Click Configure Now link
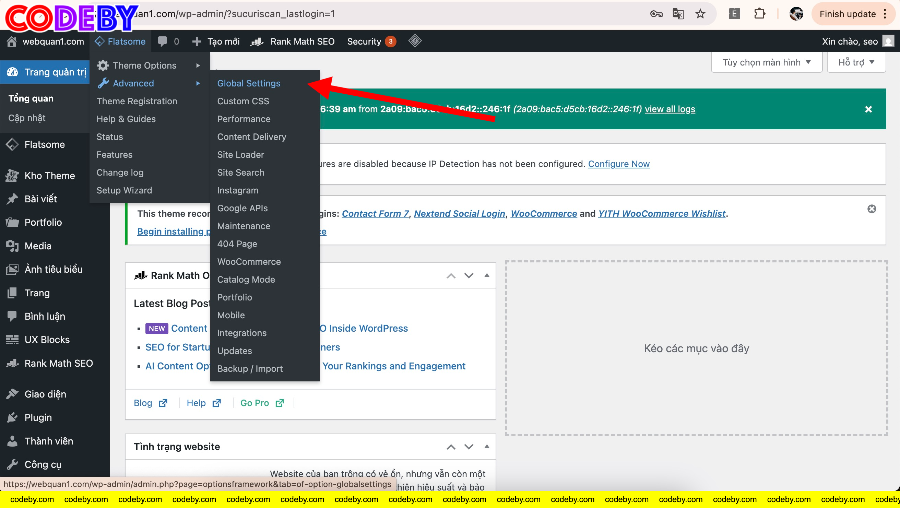900x508 pixels. 619,164
